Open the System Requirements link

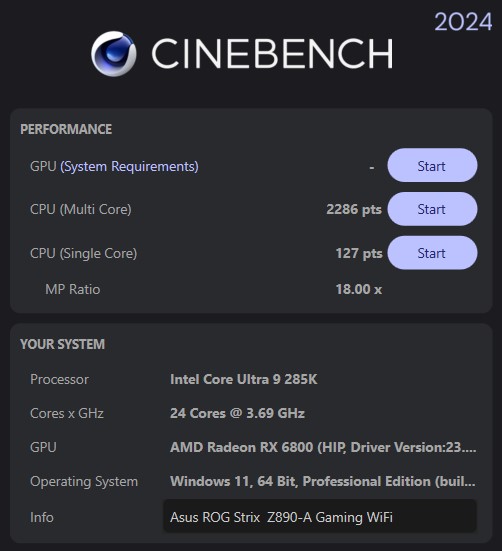pyautogui.click(x=129, y=167)
